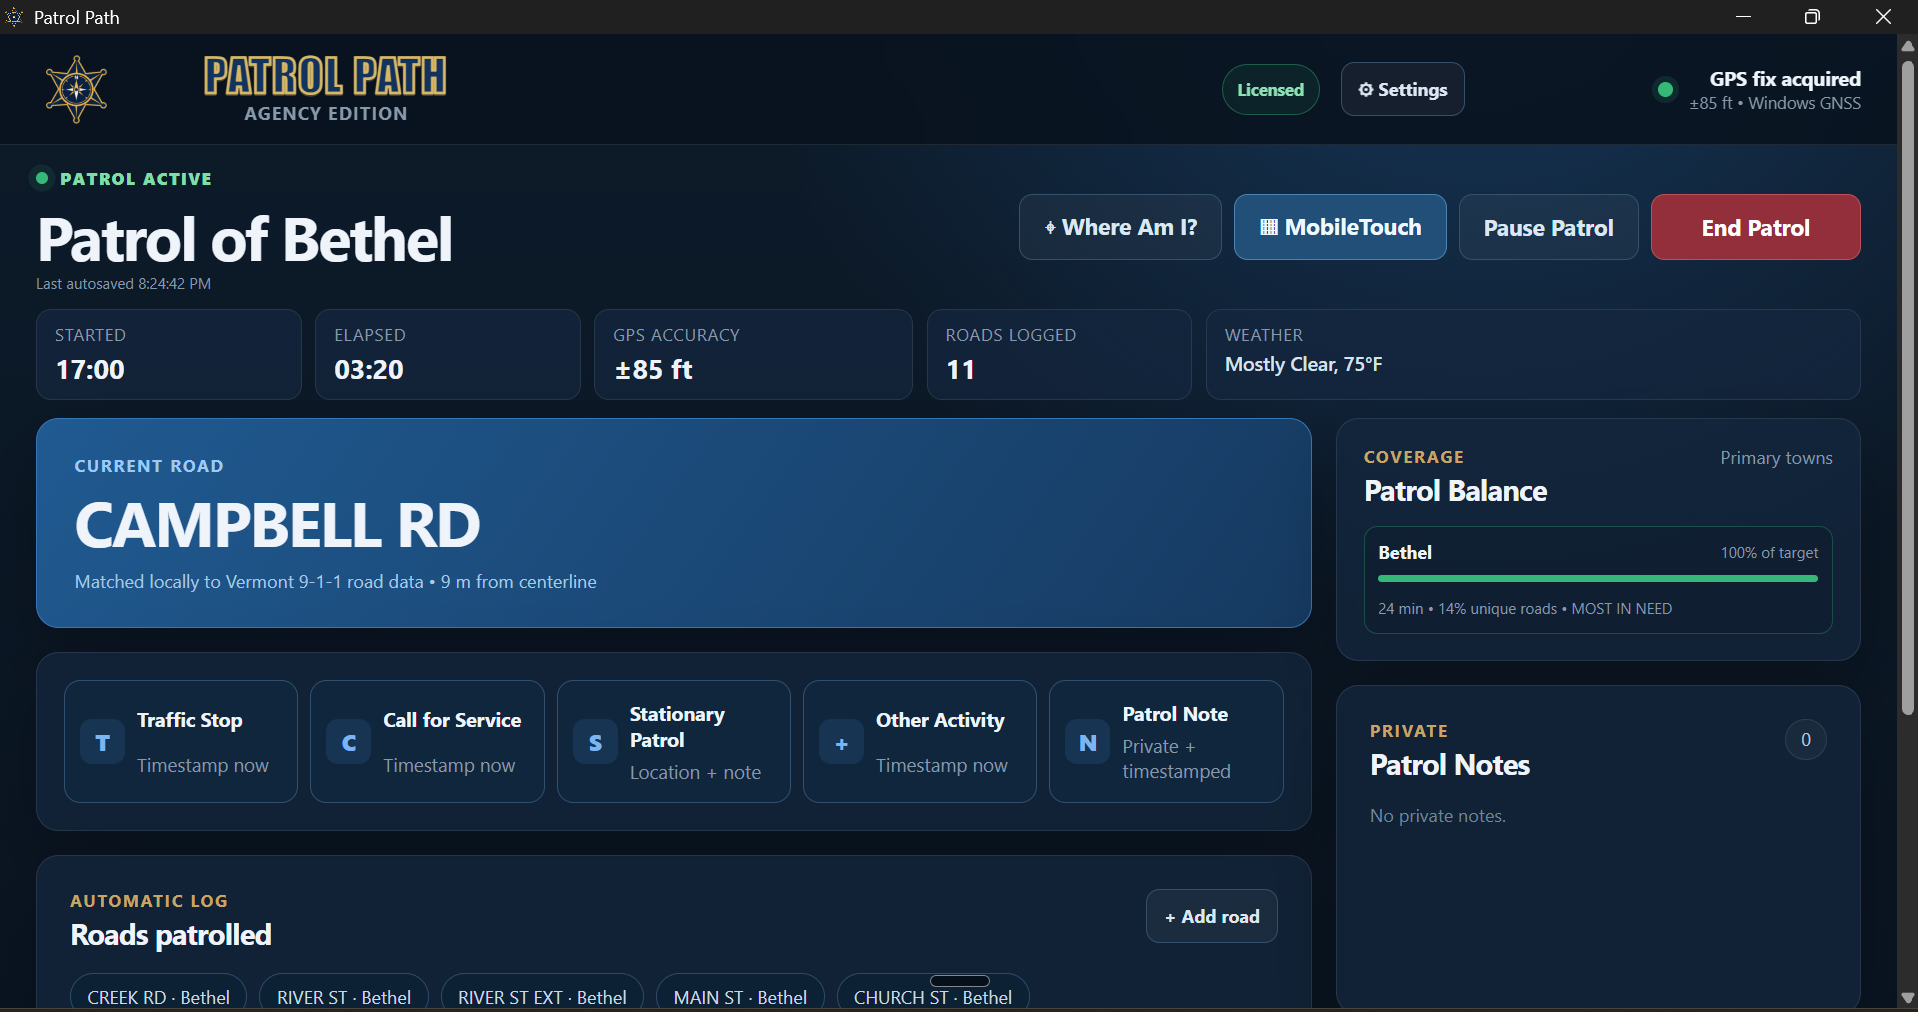Click the Mostly Clear, 75°F weather text
This screenshot has width=1918, height=1012.
(1303, 365)
